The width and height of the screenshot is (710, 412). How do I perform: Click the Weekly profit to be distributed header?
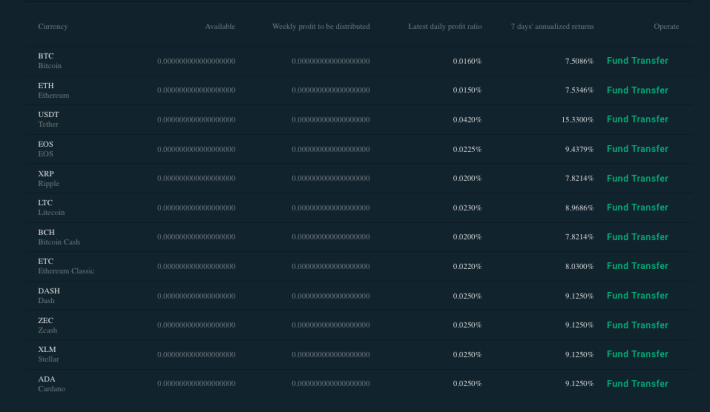pyautogui.click(x=321, y=26)
